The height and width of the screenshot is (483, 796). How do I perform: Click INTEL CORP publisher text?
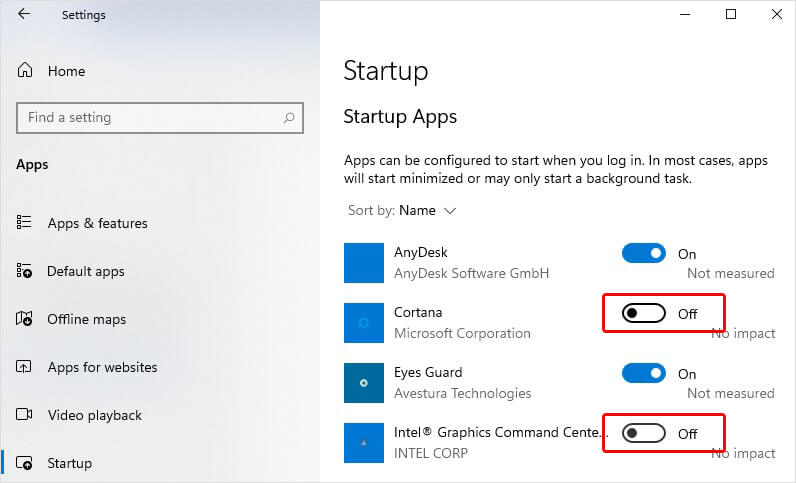coord(430,453)
